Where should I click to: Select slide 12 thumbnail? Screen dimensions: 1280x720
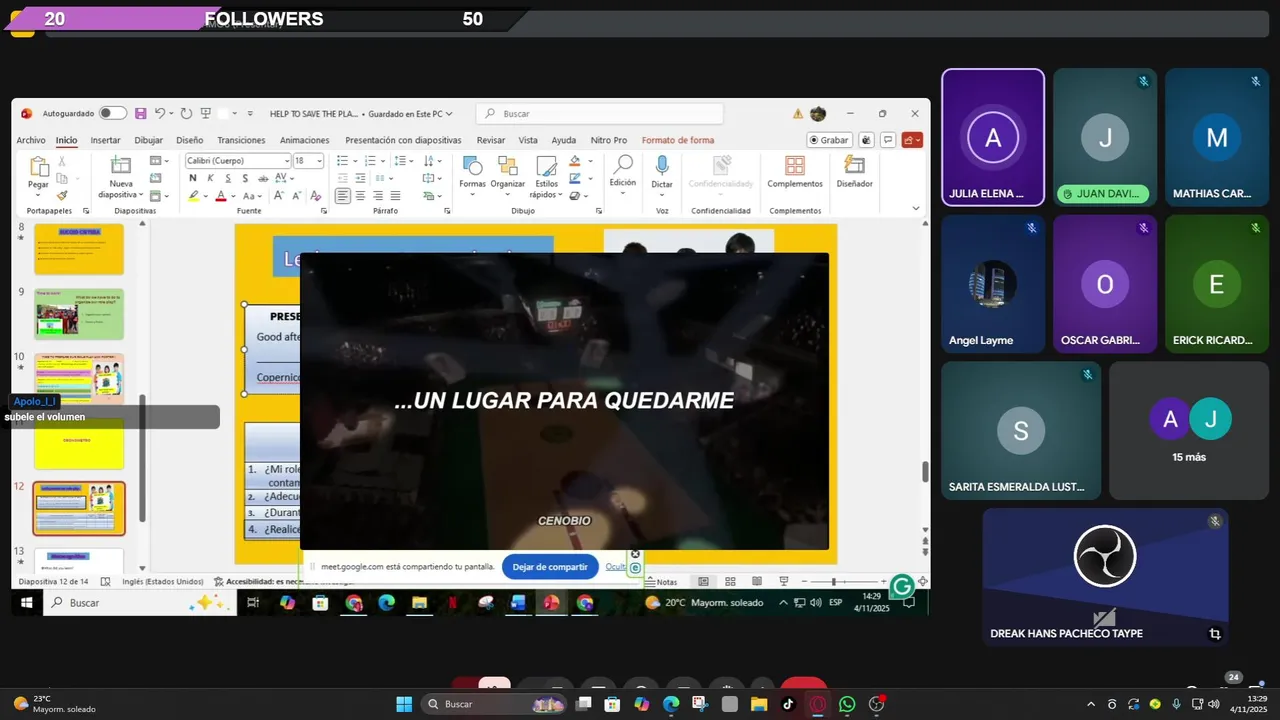click(79, 509)
